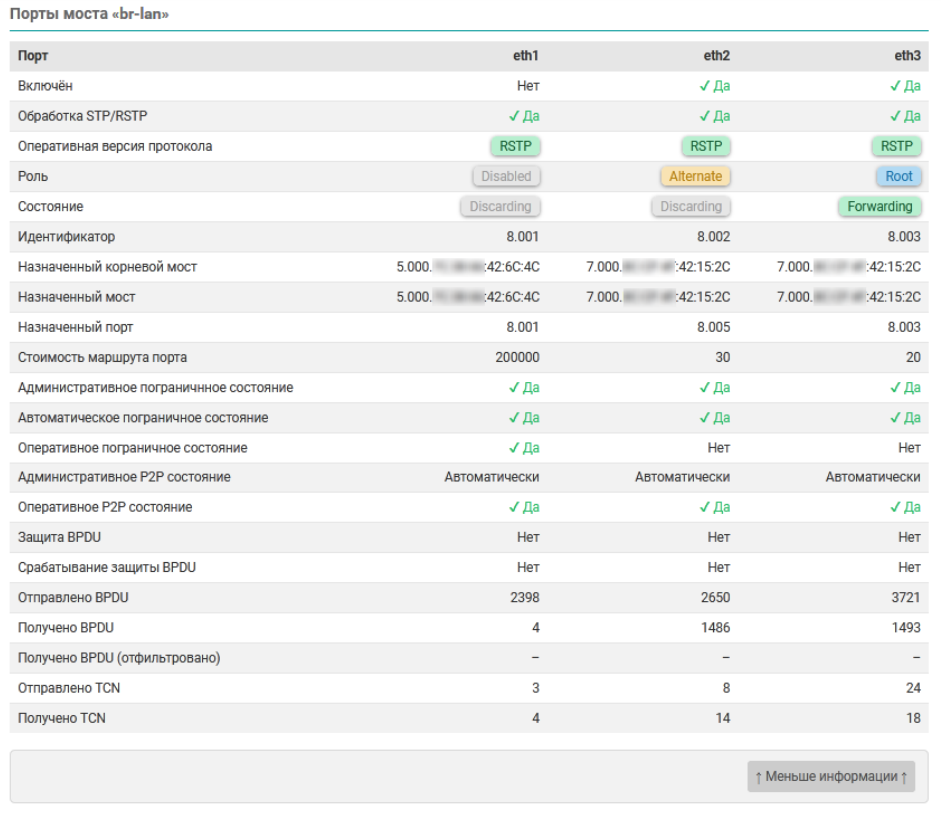Click the RSTP protocol badge for eth1
The image size is (941, 815).
click(515, 146)
